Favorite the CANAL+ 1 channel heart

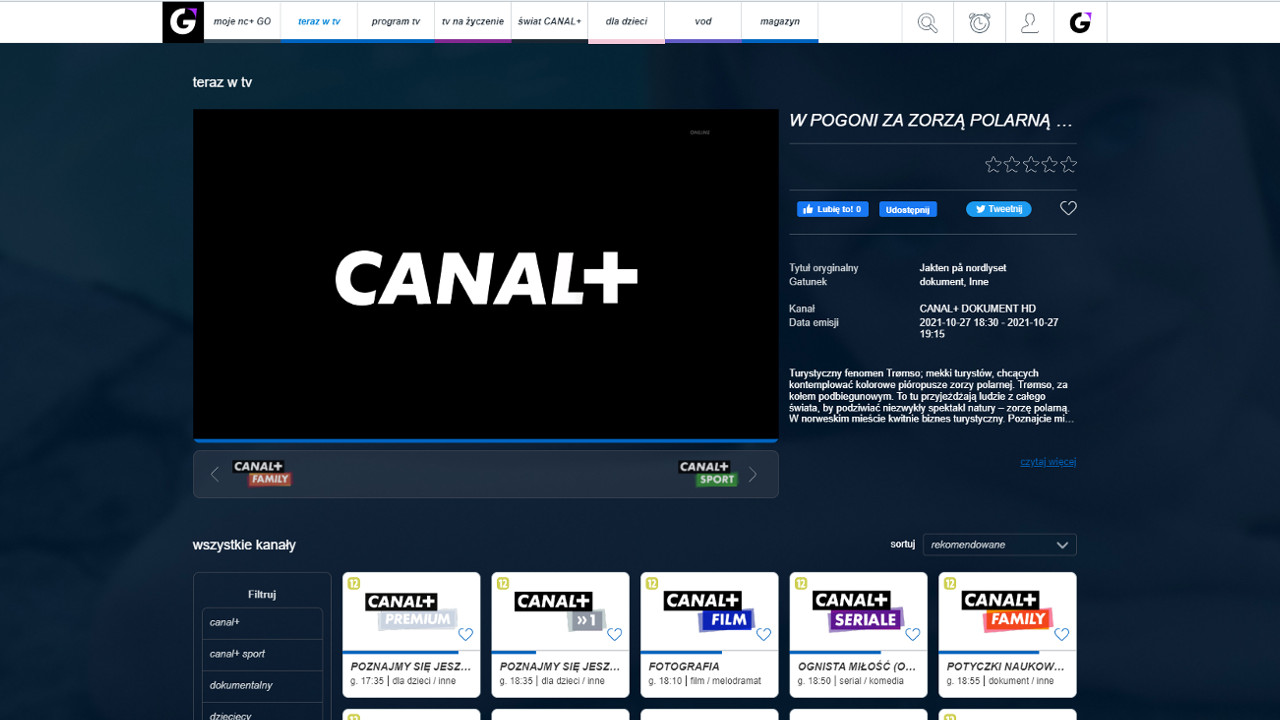pos(614,634)
